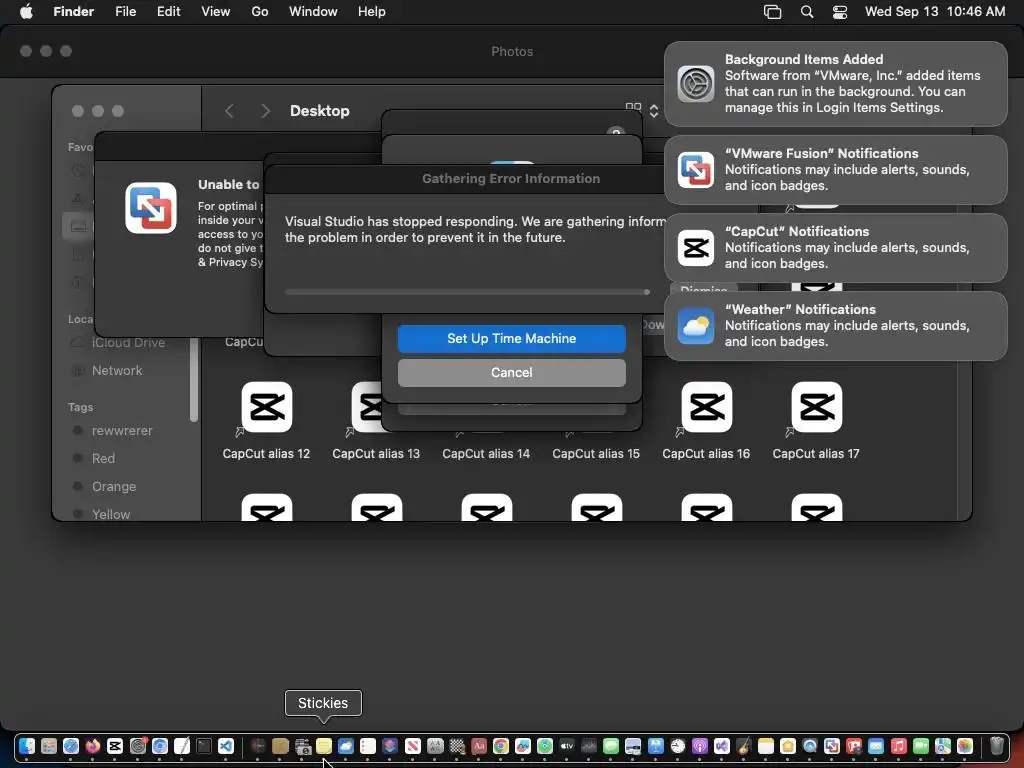Open Control Center in menu bar
This screenshot has width=1024, height=768.
[x=840, y=12]
